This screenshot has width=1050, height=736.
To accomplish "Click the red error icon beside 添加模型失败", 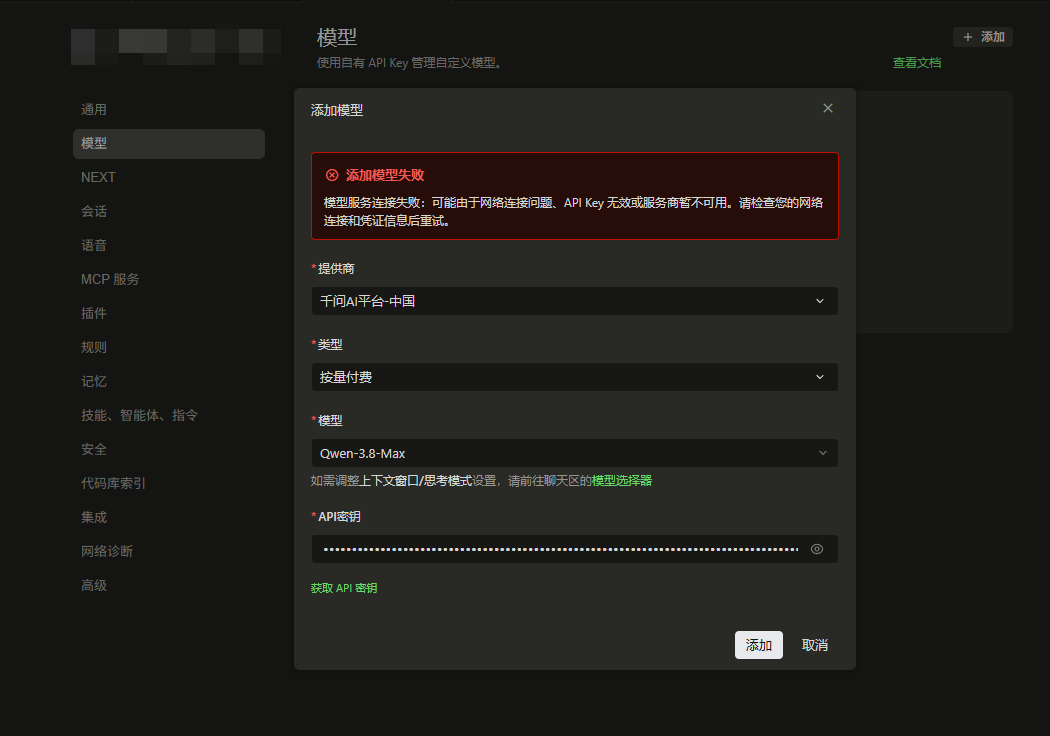I will pos(332,175).
